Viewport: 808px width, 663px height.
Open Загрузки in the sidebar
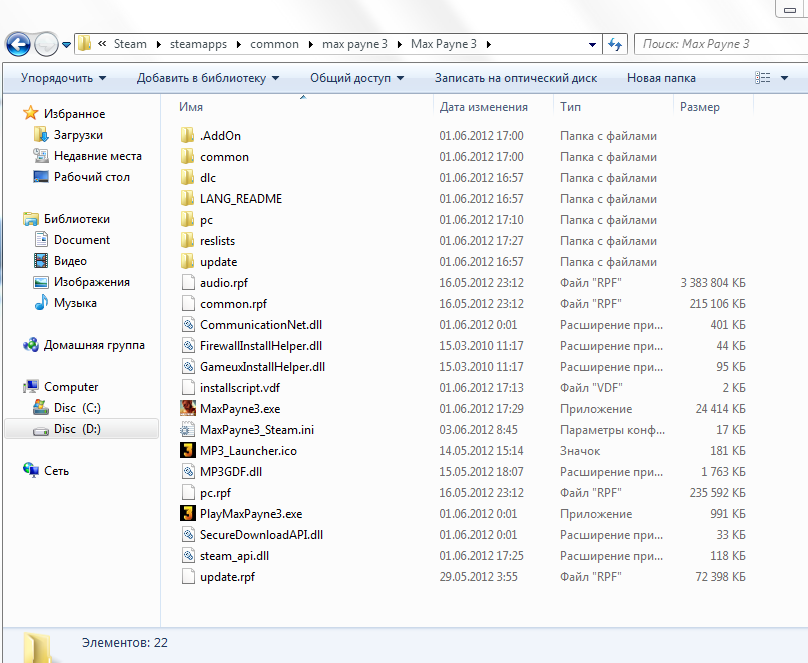[78, 135]
